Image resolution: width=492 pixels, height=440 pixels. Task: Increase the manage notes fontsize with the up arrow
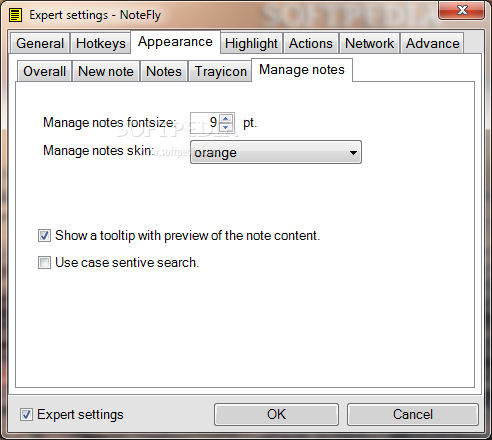click(x=226, y=119)
